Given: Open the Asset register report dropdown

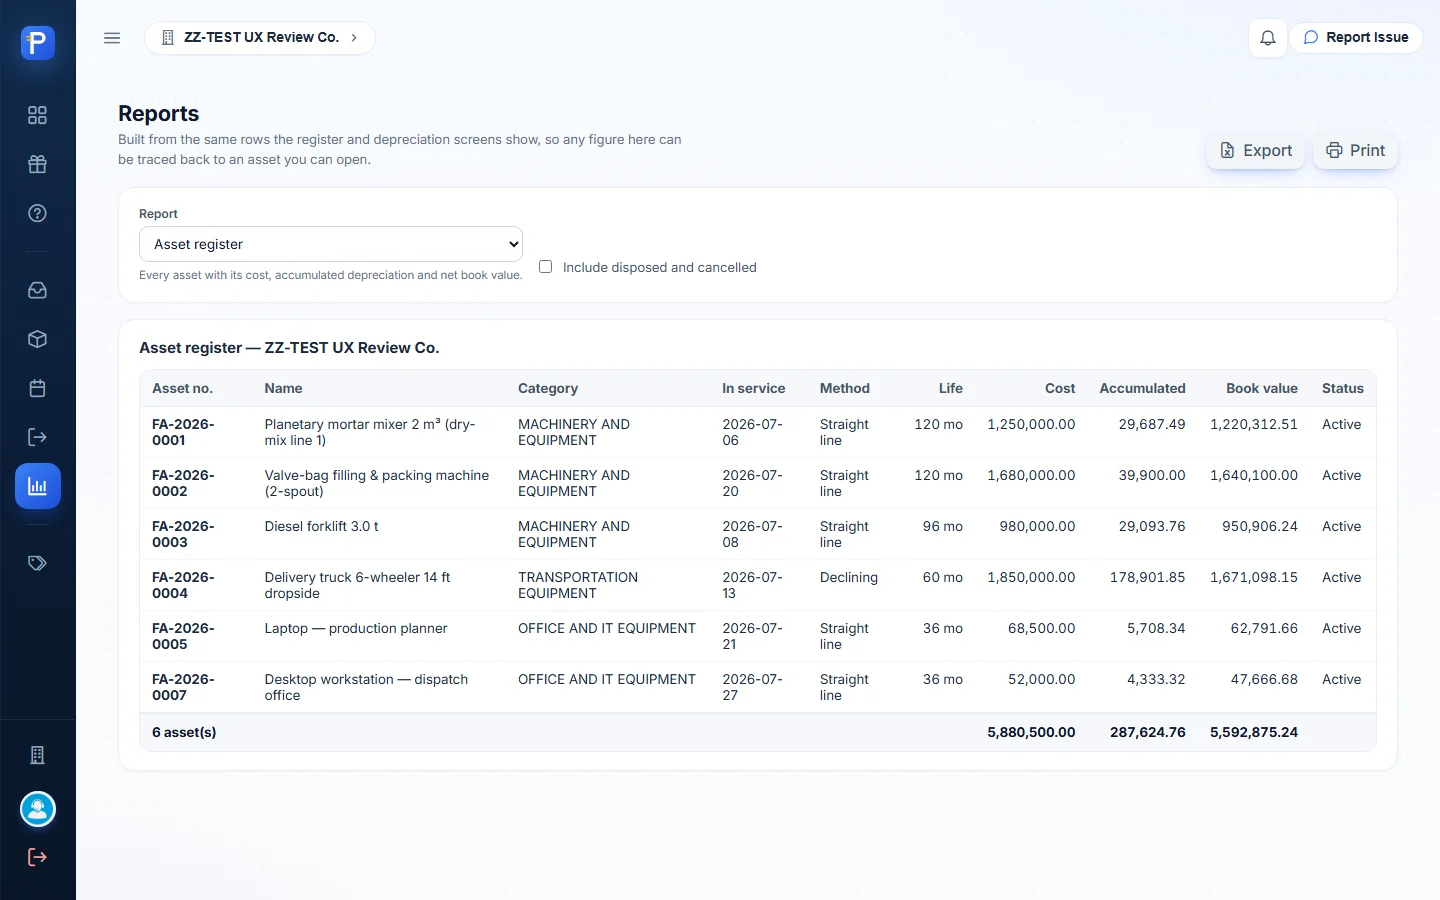Looking at the screenshot, I should [331, 244].
